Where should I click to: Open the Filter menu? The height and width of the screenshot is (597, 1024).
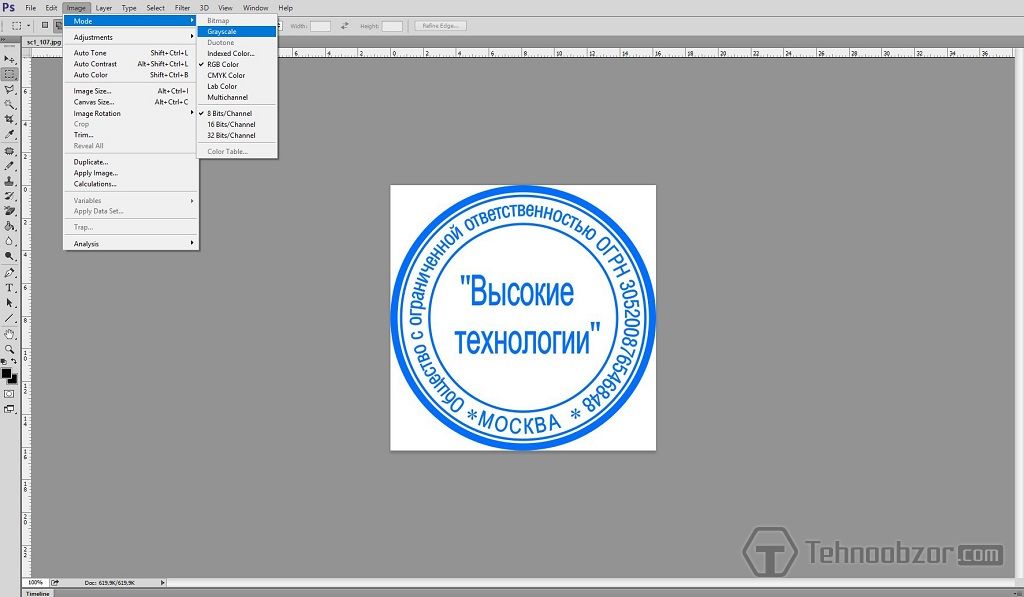[182, 8]
